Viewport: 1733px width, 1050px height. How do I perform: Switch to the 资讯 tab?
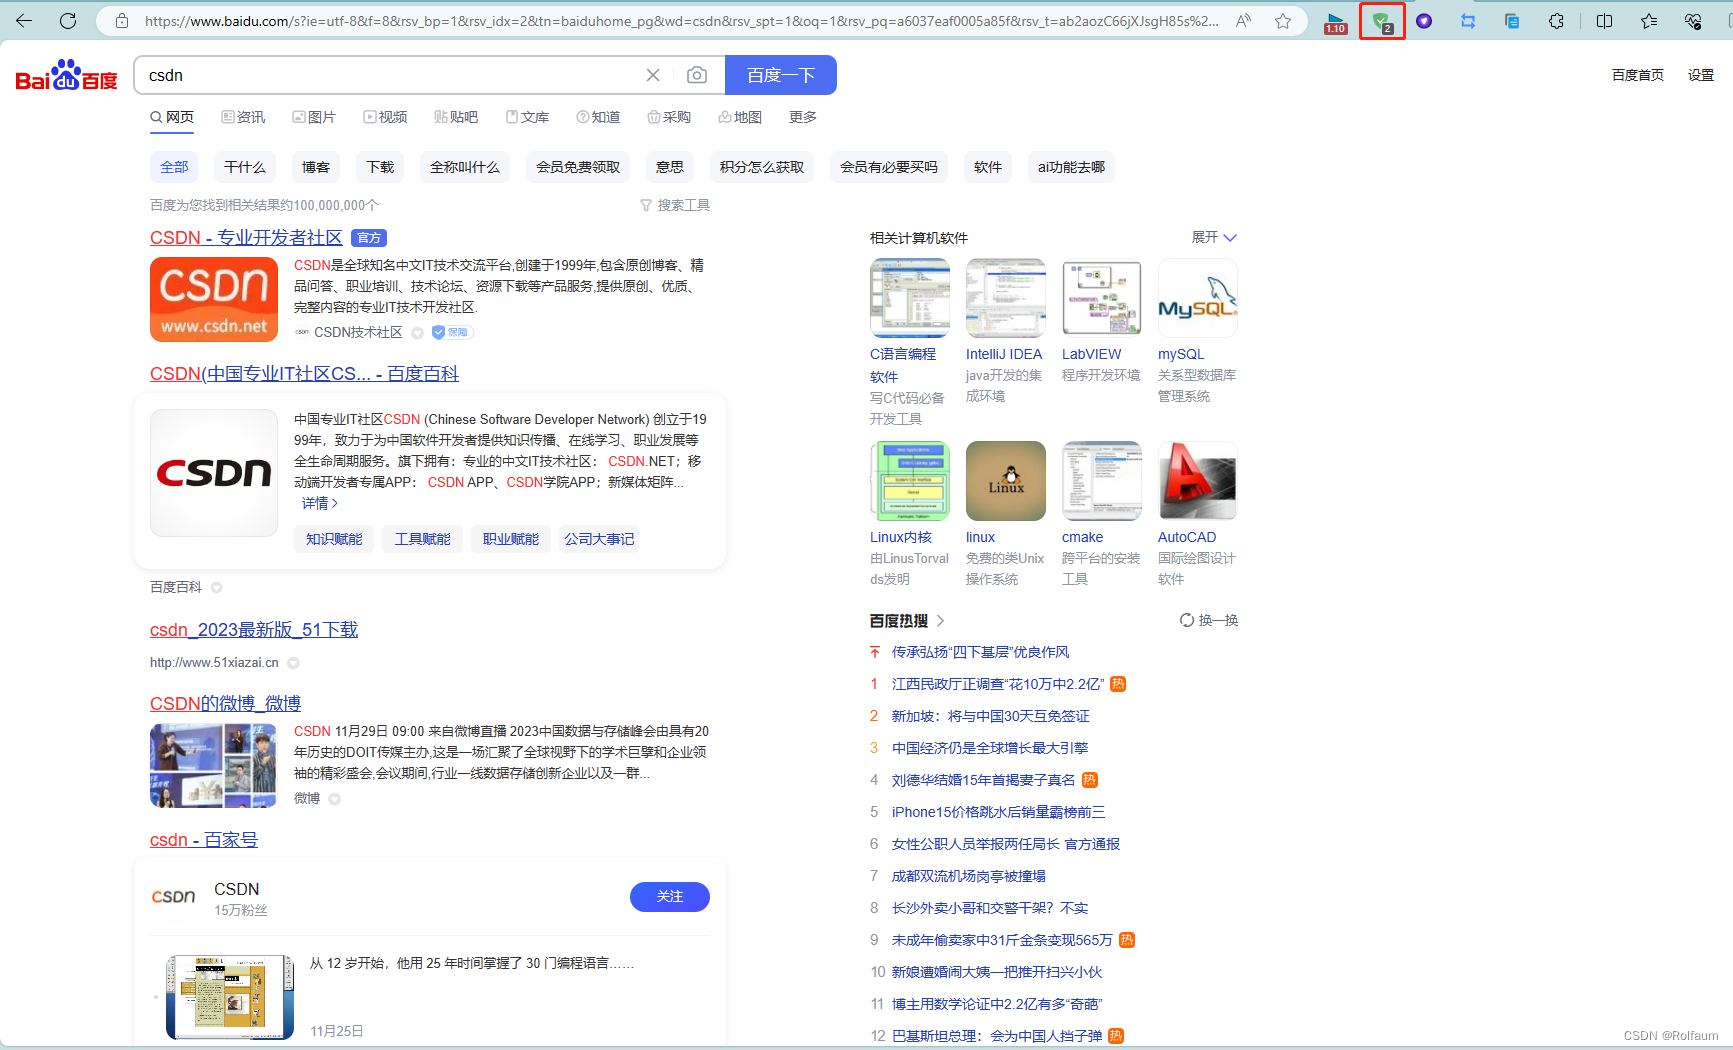click(x=243, y=117)
